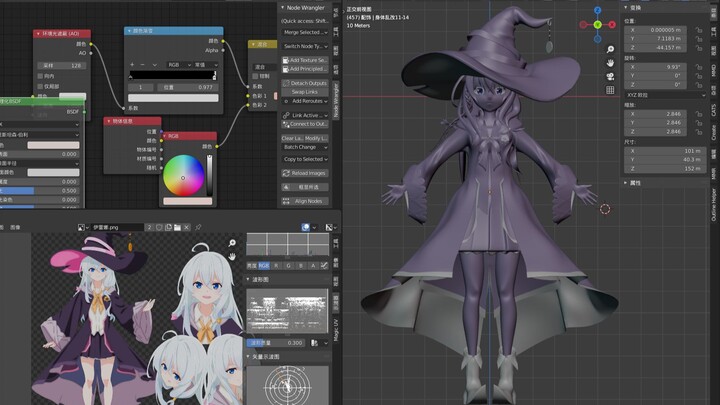Open the Create sidebar tab
The height and width of the screenshot is (405, 720).
(x=714, y=133)
